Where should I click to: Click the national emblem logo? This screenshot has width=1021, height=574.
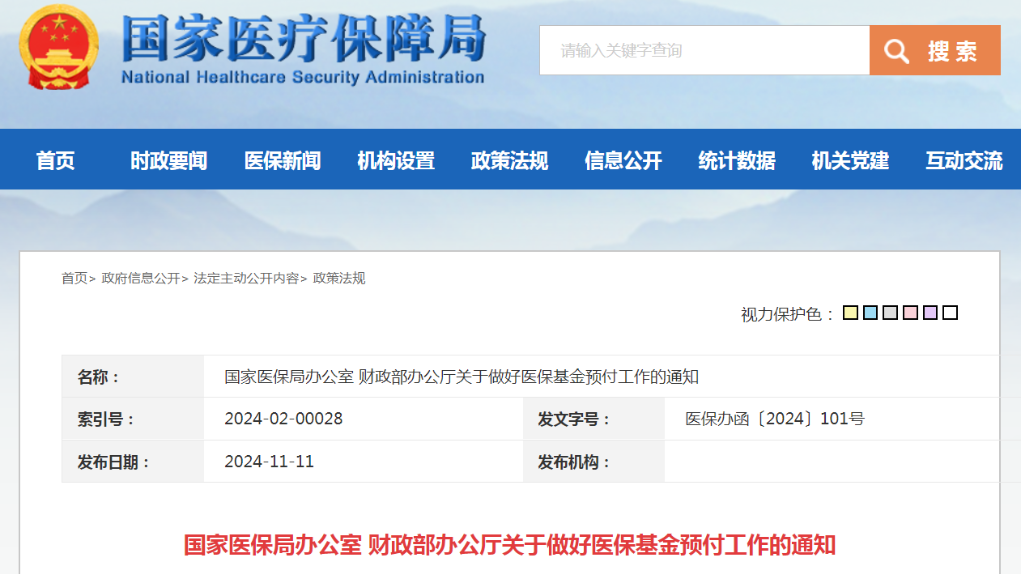click(x=59, y=47)
